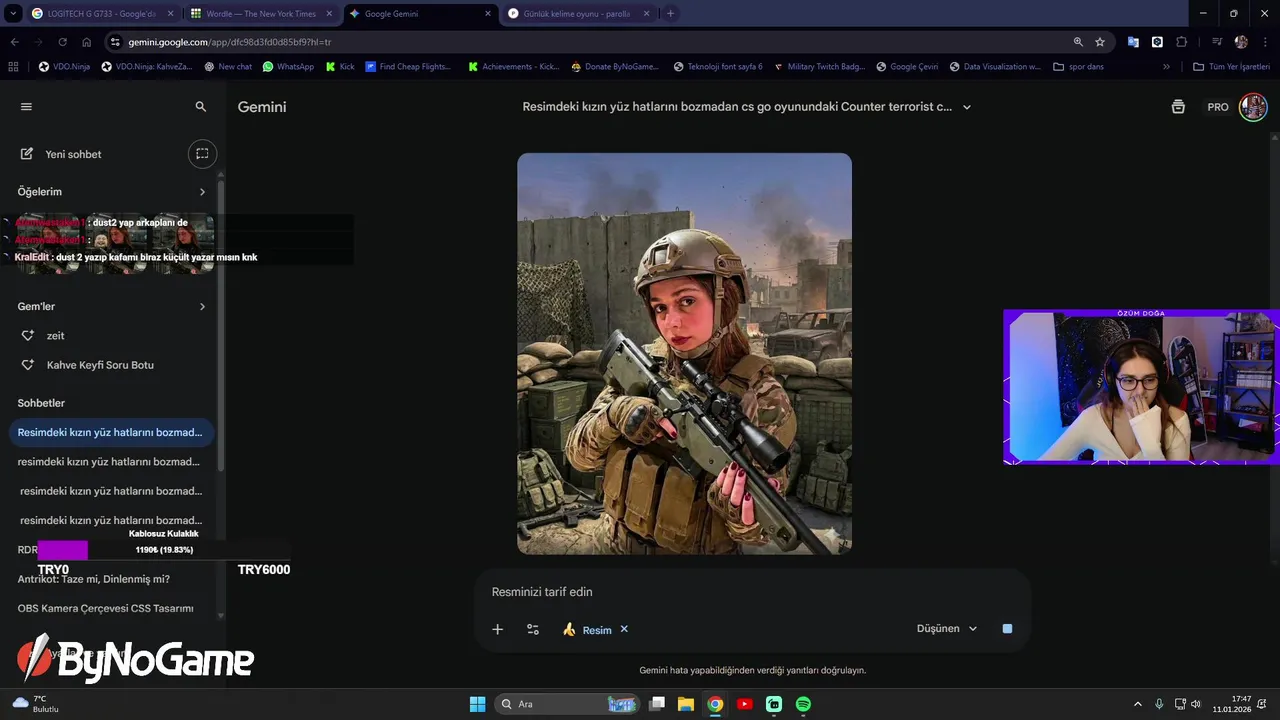Image resolution: width=1280 pixels, height=720 pixels.
Task: Open the Google account avatar in Gemini
Action: [x=1253, y=107]
